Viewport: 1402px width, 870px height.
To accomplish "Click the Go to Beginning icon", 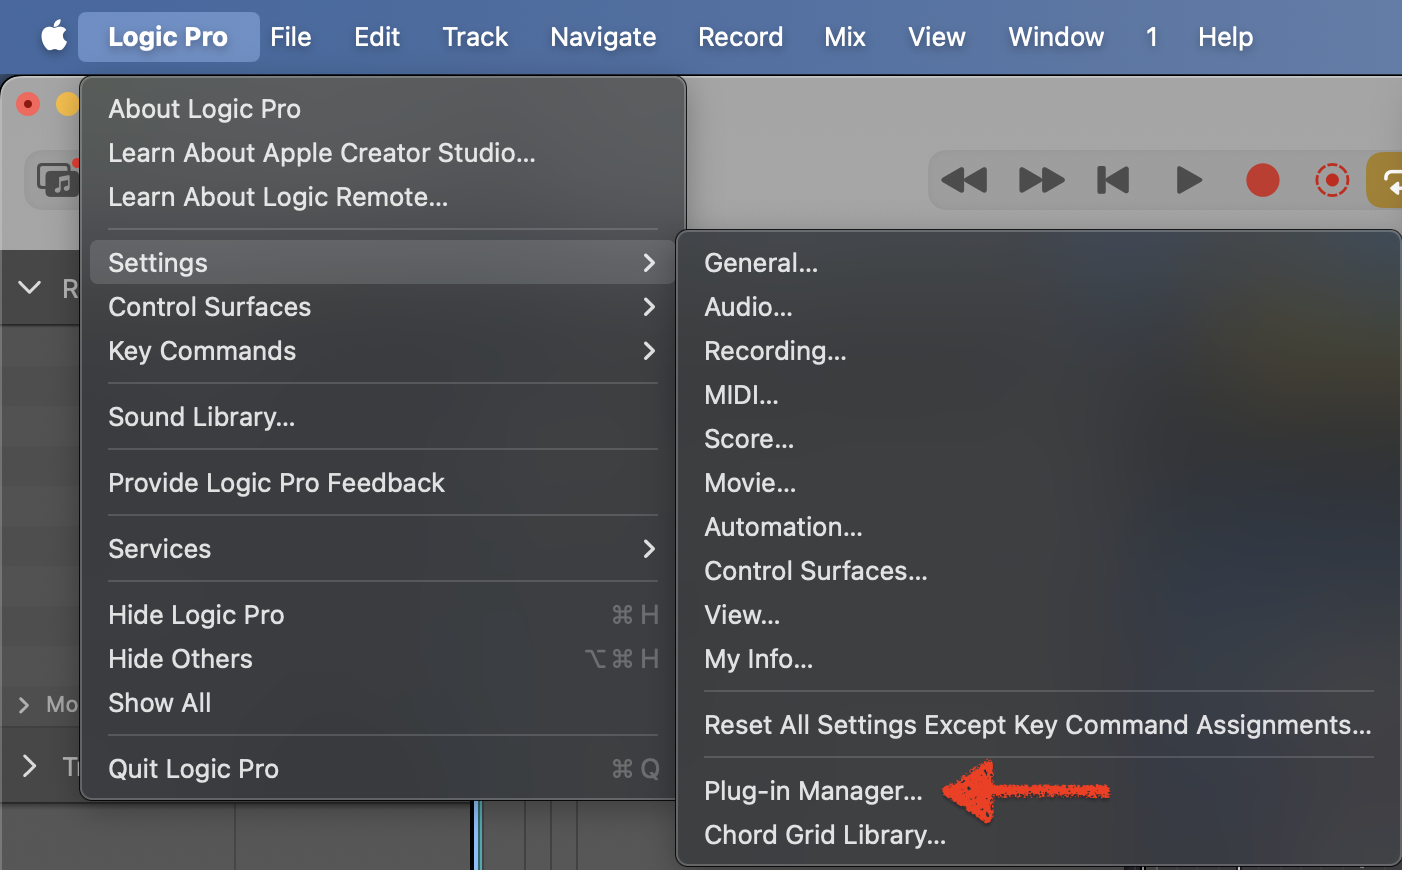I will point(1113,180).
